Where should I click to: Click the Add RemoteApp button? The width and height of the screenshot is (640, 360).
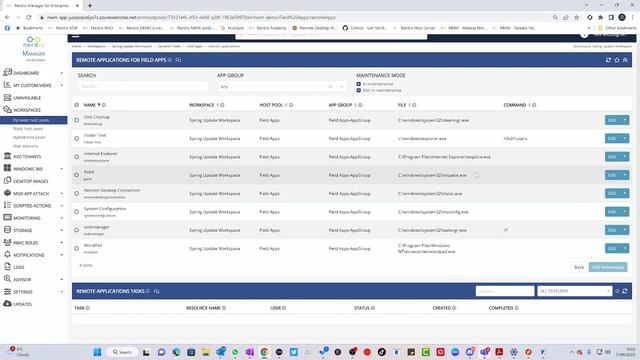pos(608,267)
